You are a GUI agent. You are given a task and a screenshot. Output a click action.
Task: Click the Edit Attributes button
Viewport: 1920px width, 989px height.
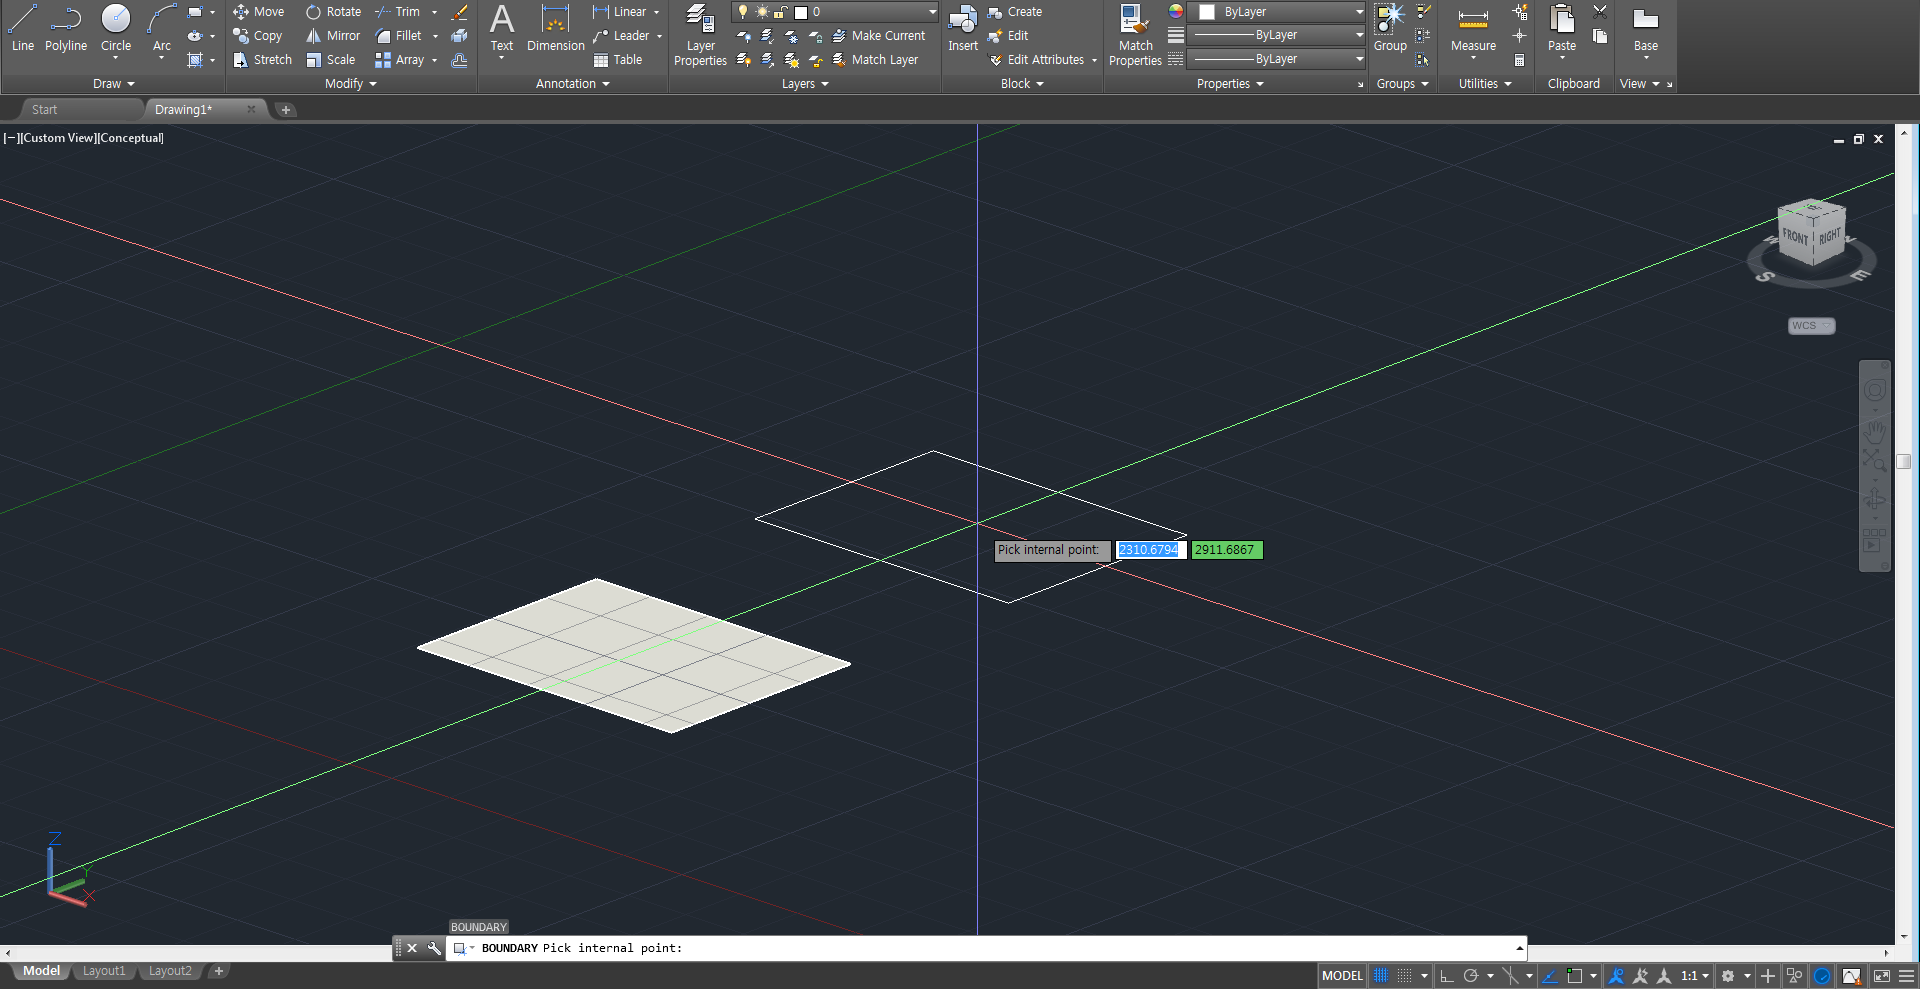tap(1036, 60)
